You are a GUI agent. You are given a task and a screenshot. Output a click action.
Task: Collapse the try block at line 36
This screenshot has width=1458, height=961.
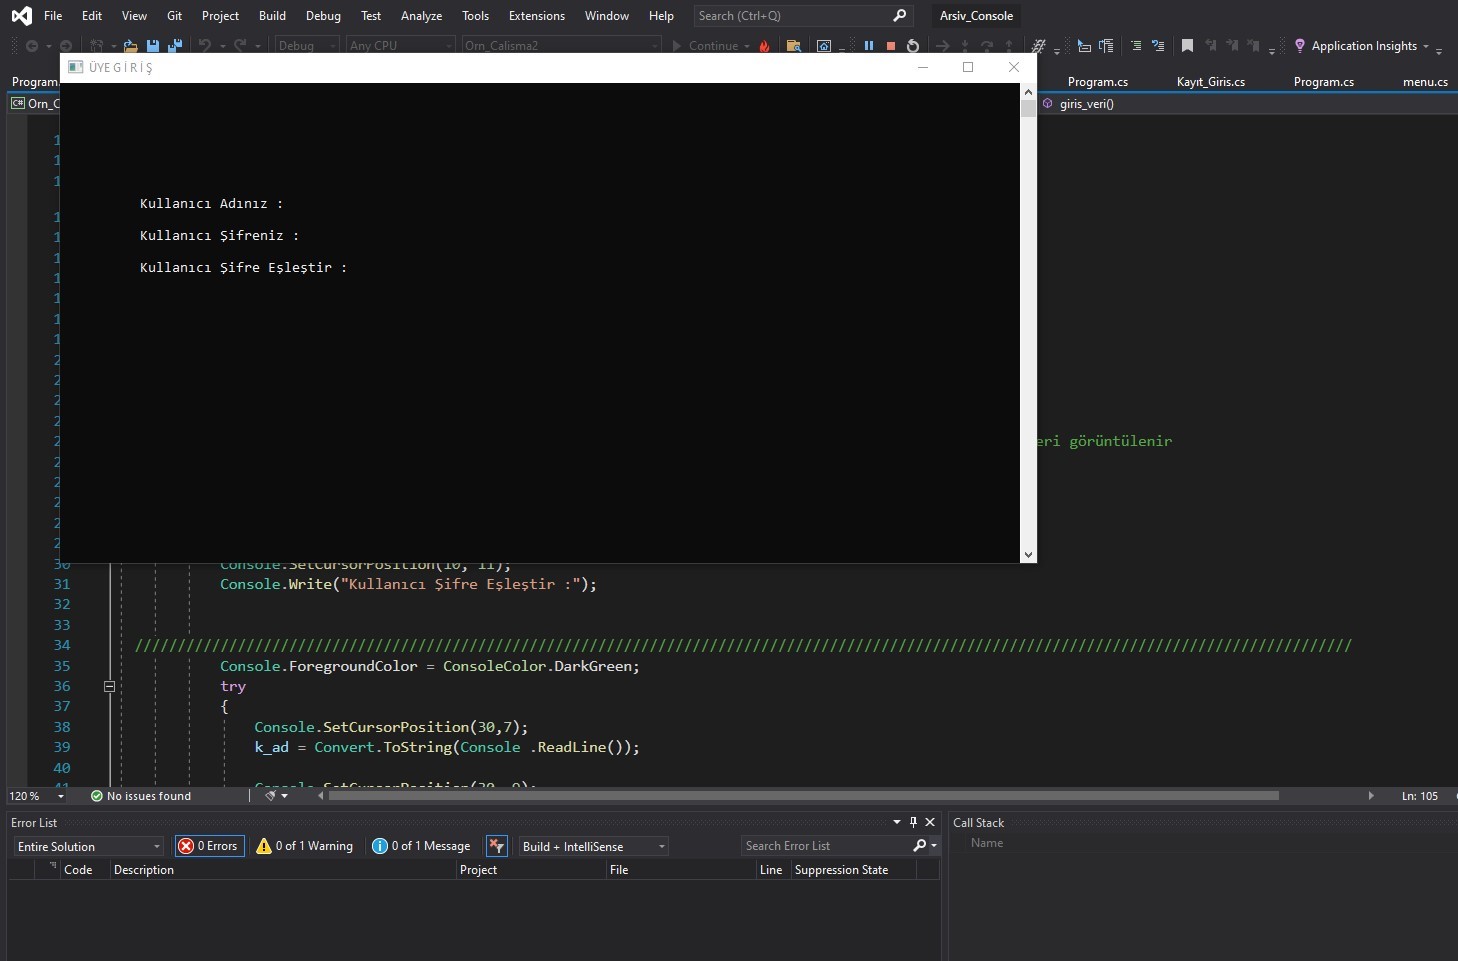(109, 686)
